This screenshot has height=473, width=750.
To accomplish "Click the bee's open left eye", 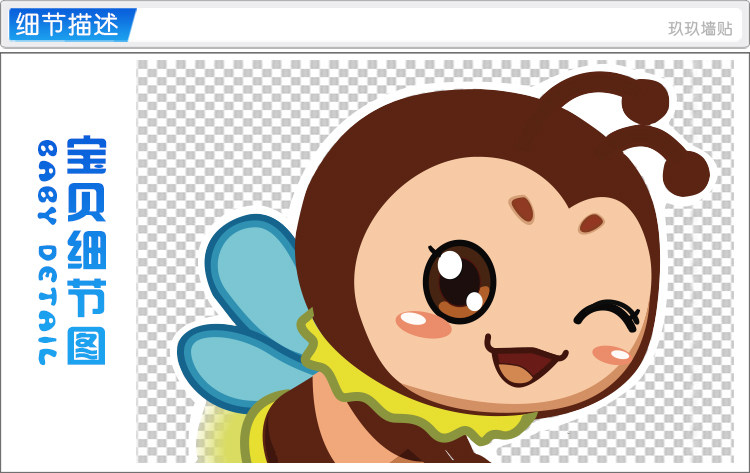I will point(459,281).
